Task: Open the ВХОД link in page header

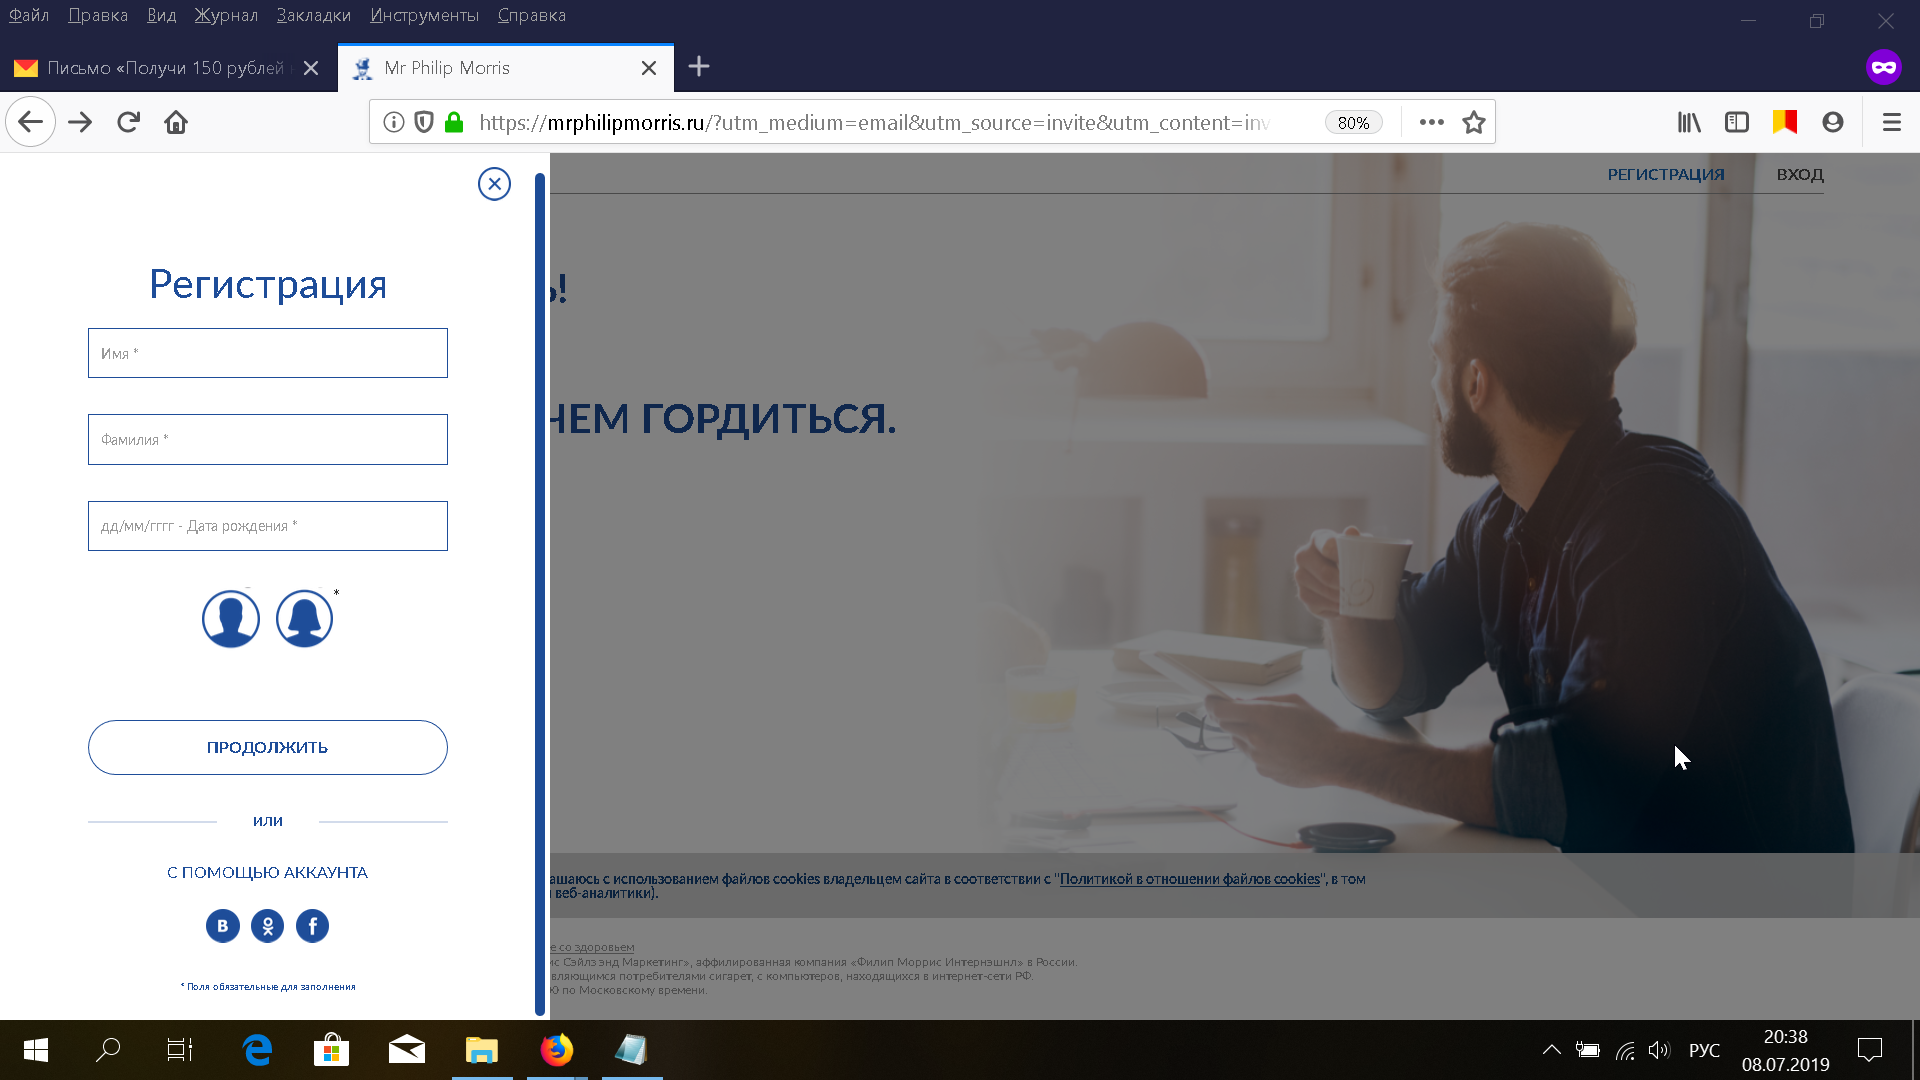Action: (1800, 174)
